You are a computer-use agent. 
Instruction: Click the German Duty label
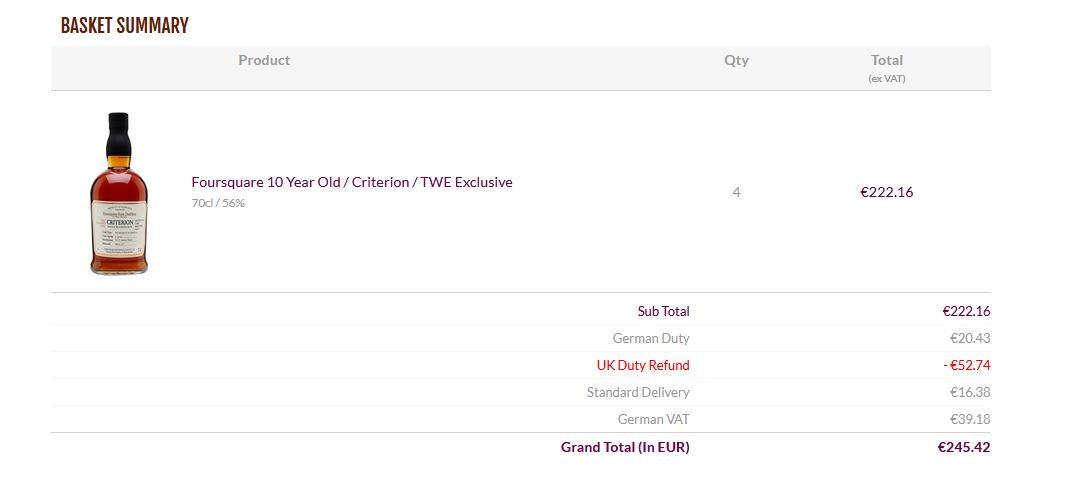[651, 338]
